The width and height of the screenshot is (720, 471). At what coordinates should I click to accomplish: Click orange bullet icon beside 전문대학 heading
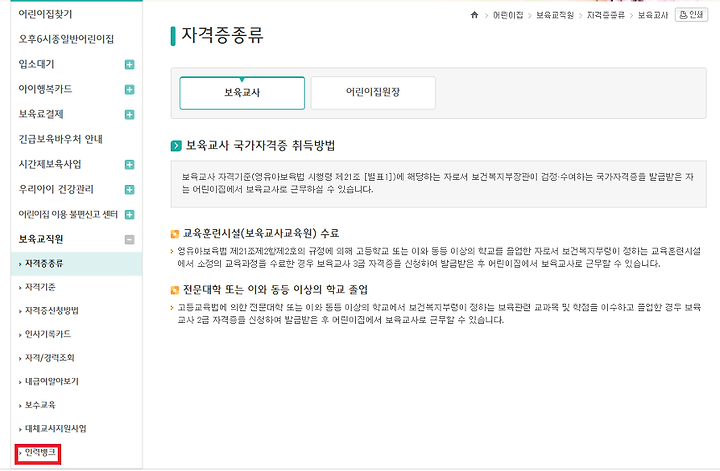click(174, 290)
